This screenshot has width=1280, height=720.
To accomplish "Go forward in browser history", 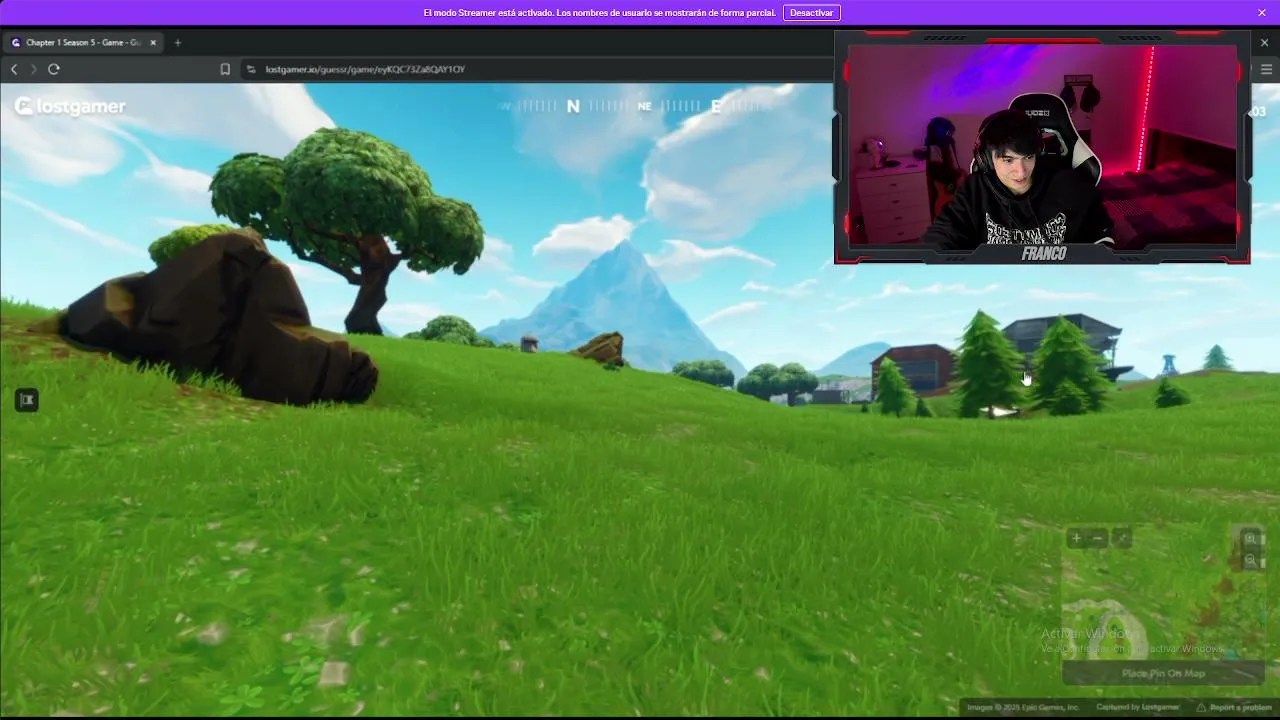I will click(33, 69).
